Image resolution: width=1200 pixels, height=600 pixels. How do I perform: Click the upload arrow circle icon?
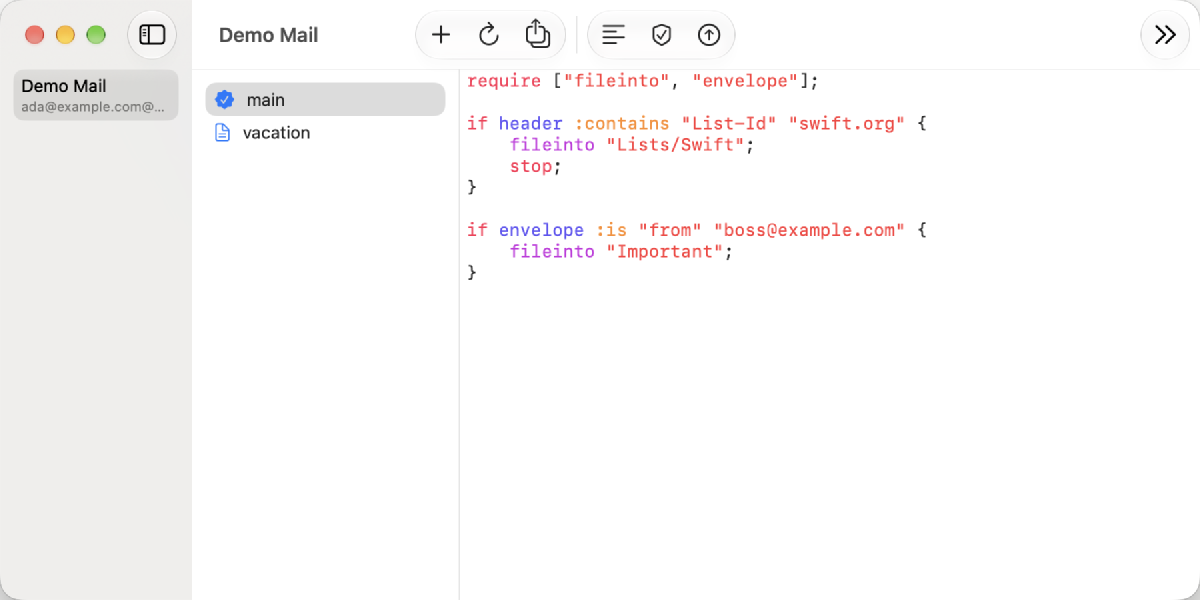click(x=709, y=35)
